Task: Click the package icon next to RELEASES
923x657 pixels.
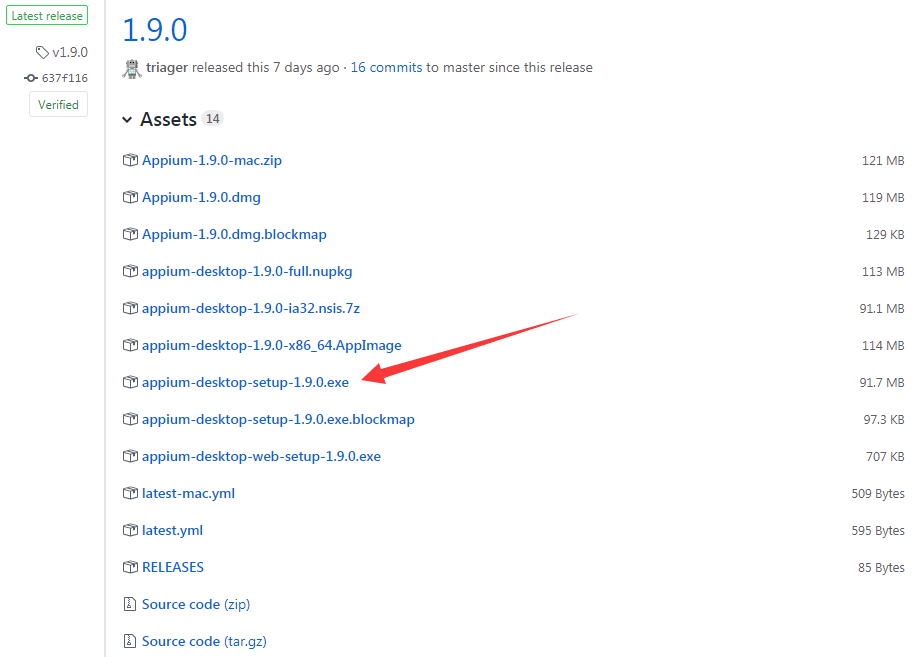Action: pyautogui.click(x=130, y=567)
